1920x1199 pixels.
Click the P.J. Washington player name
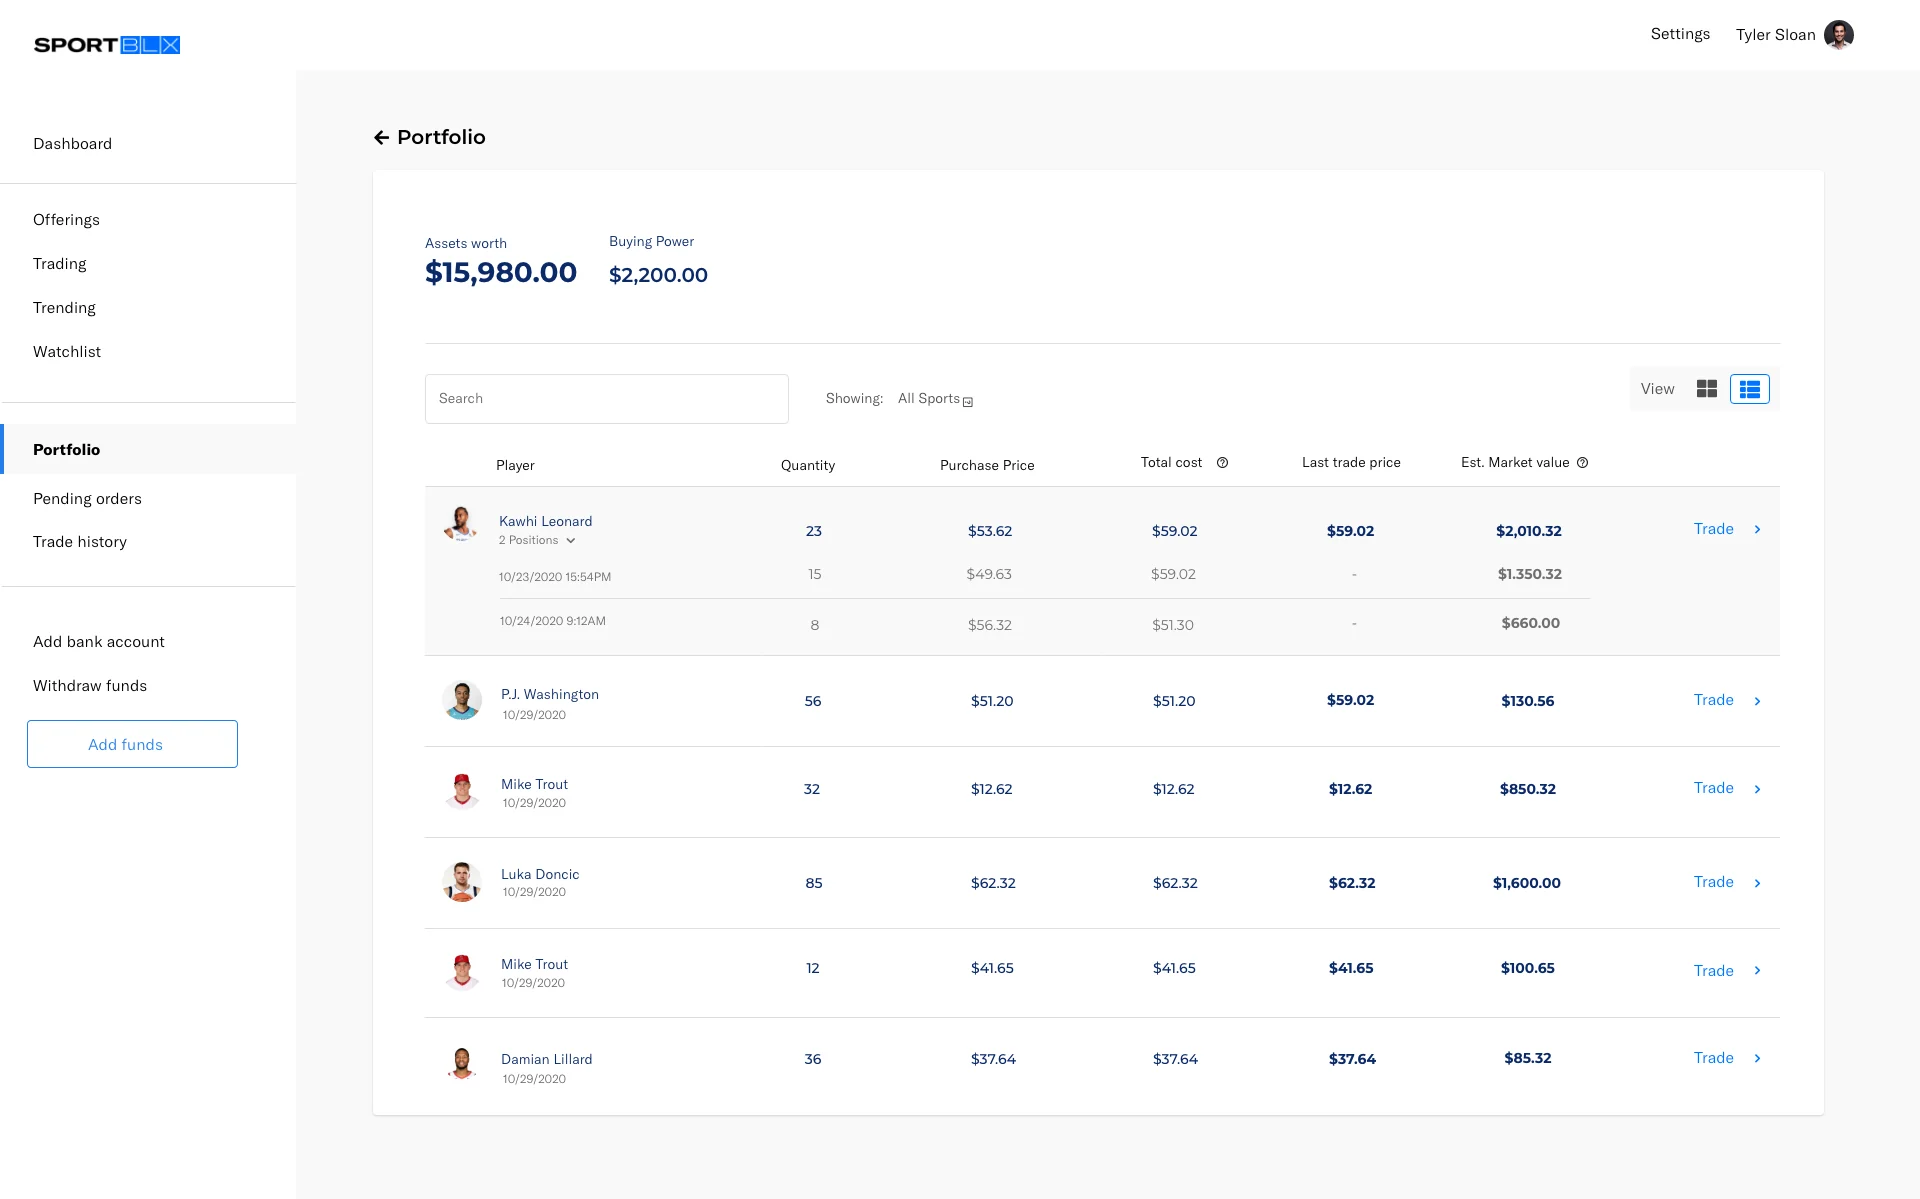(x=550, y=694)
